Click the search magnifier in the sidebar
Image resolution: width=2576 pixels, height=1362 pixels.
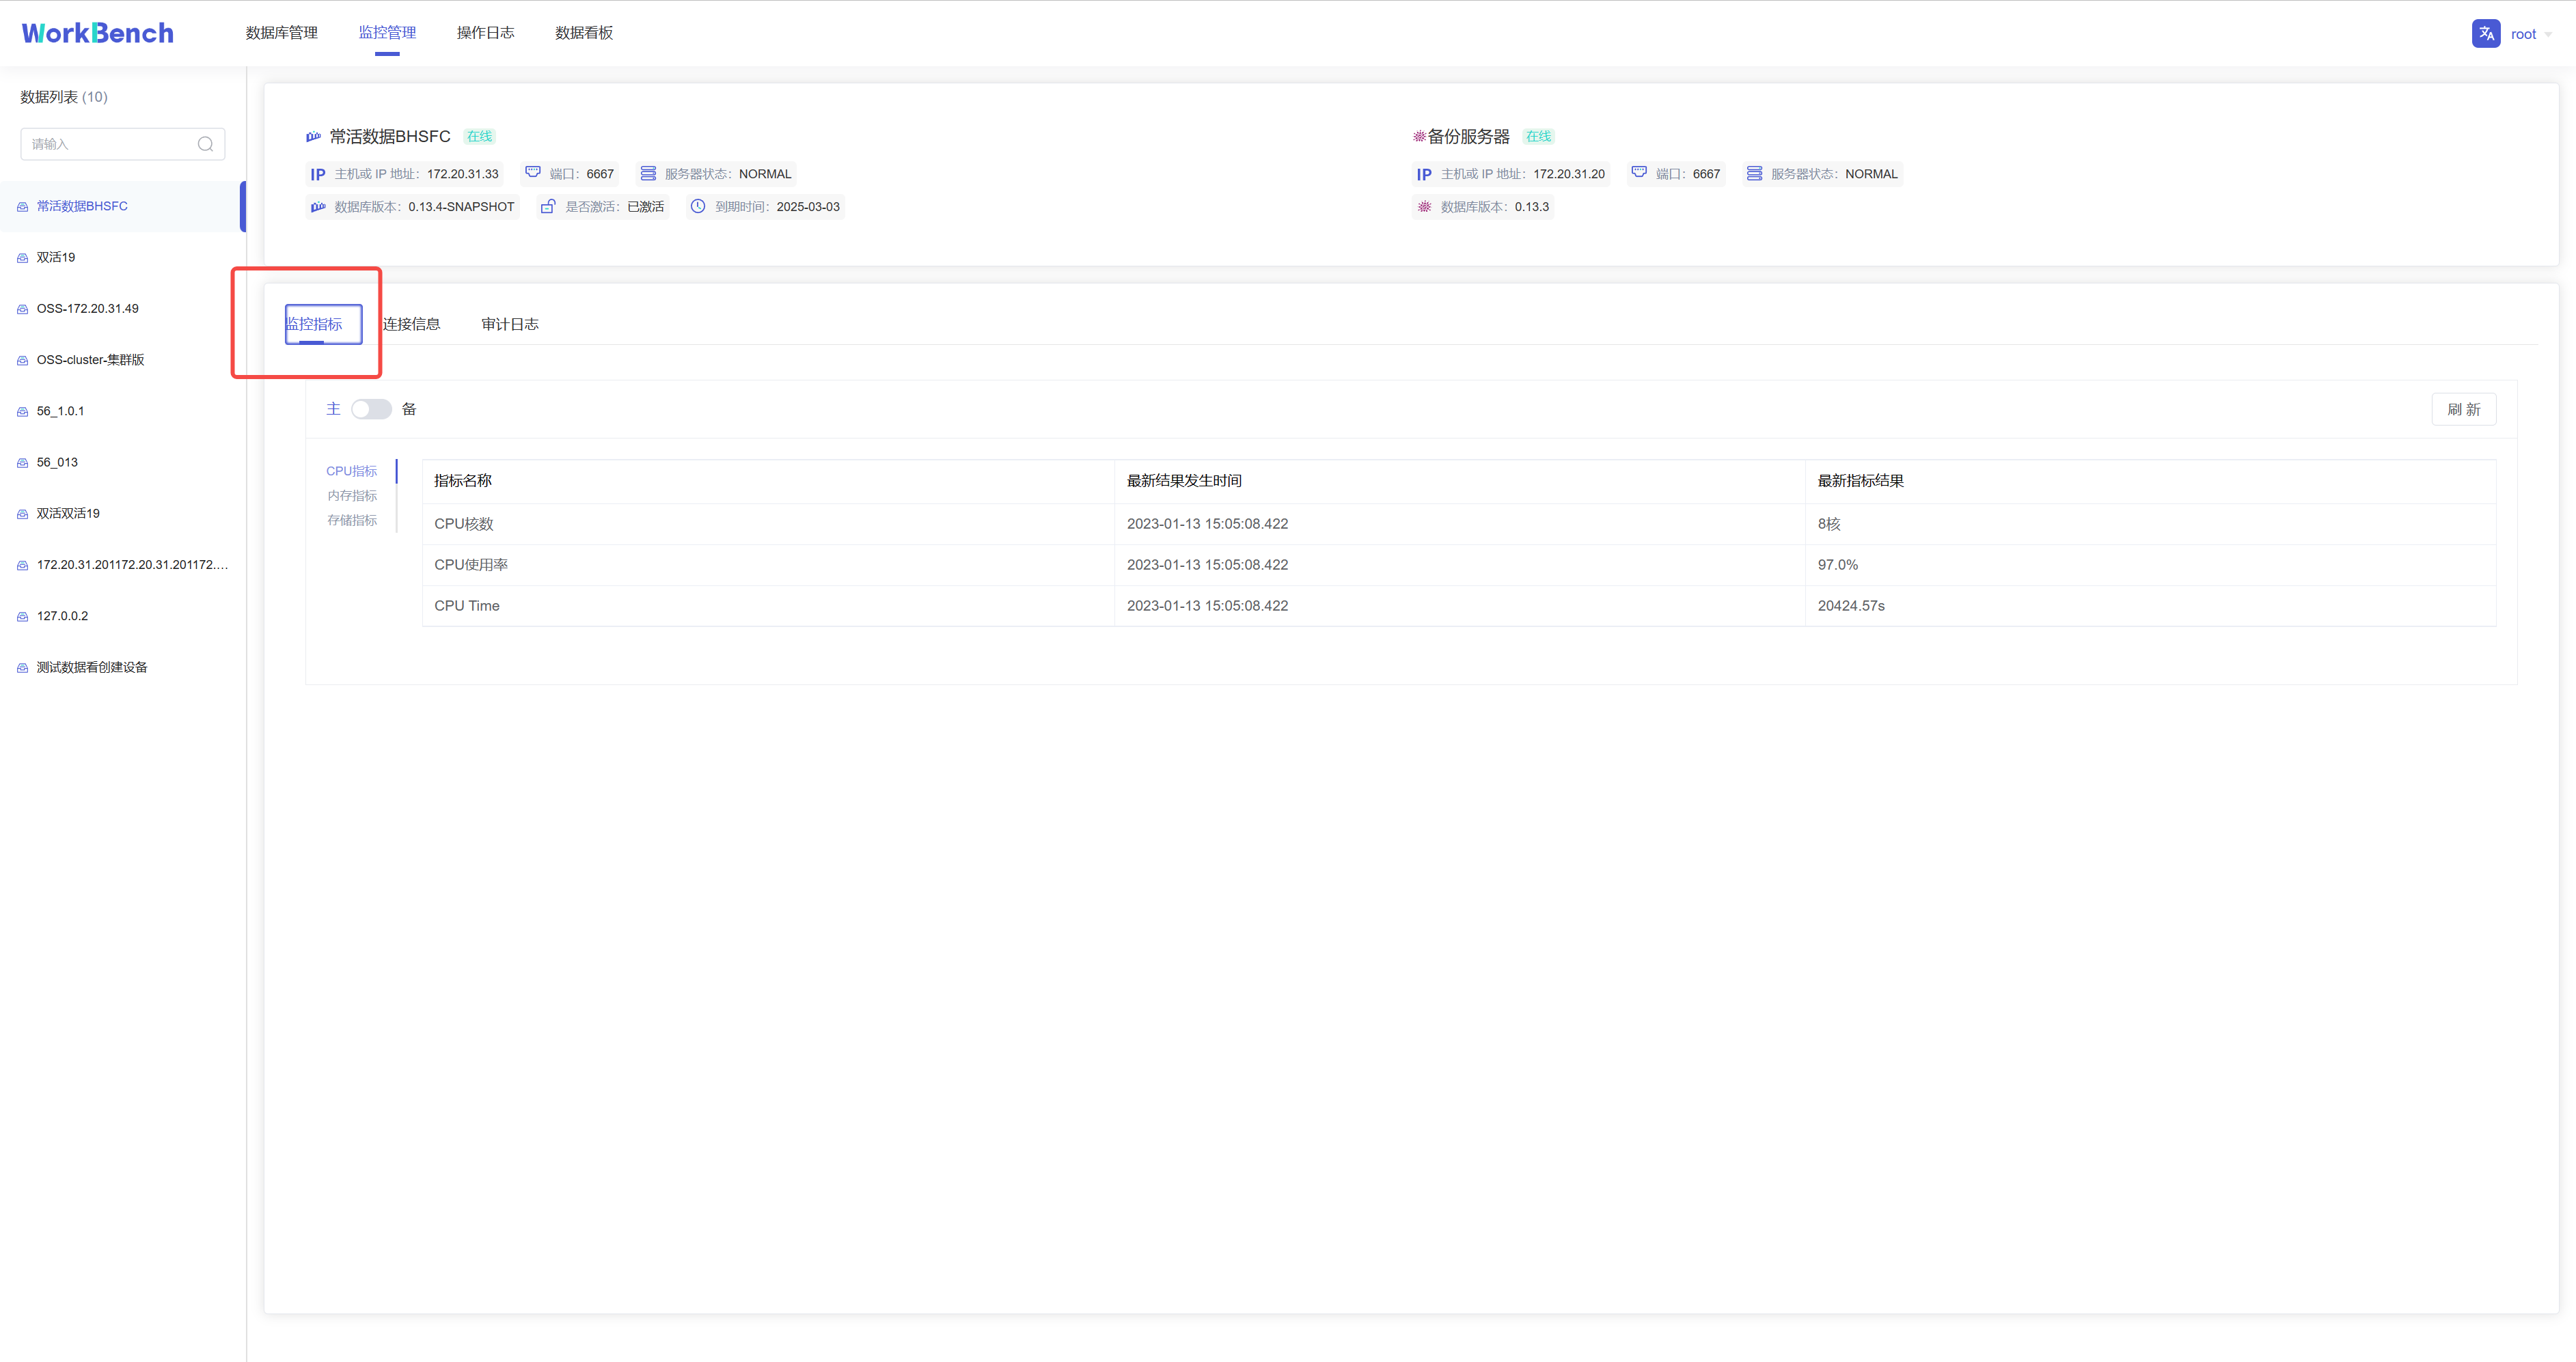[205, 143]
